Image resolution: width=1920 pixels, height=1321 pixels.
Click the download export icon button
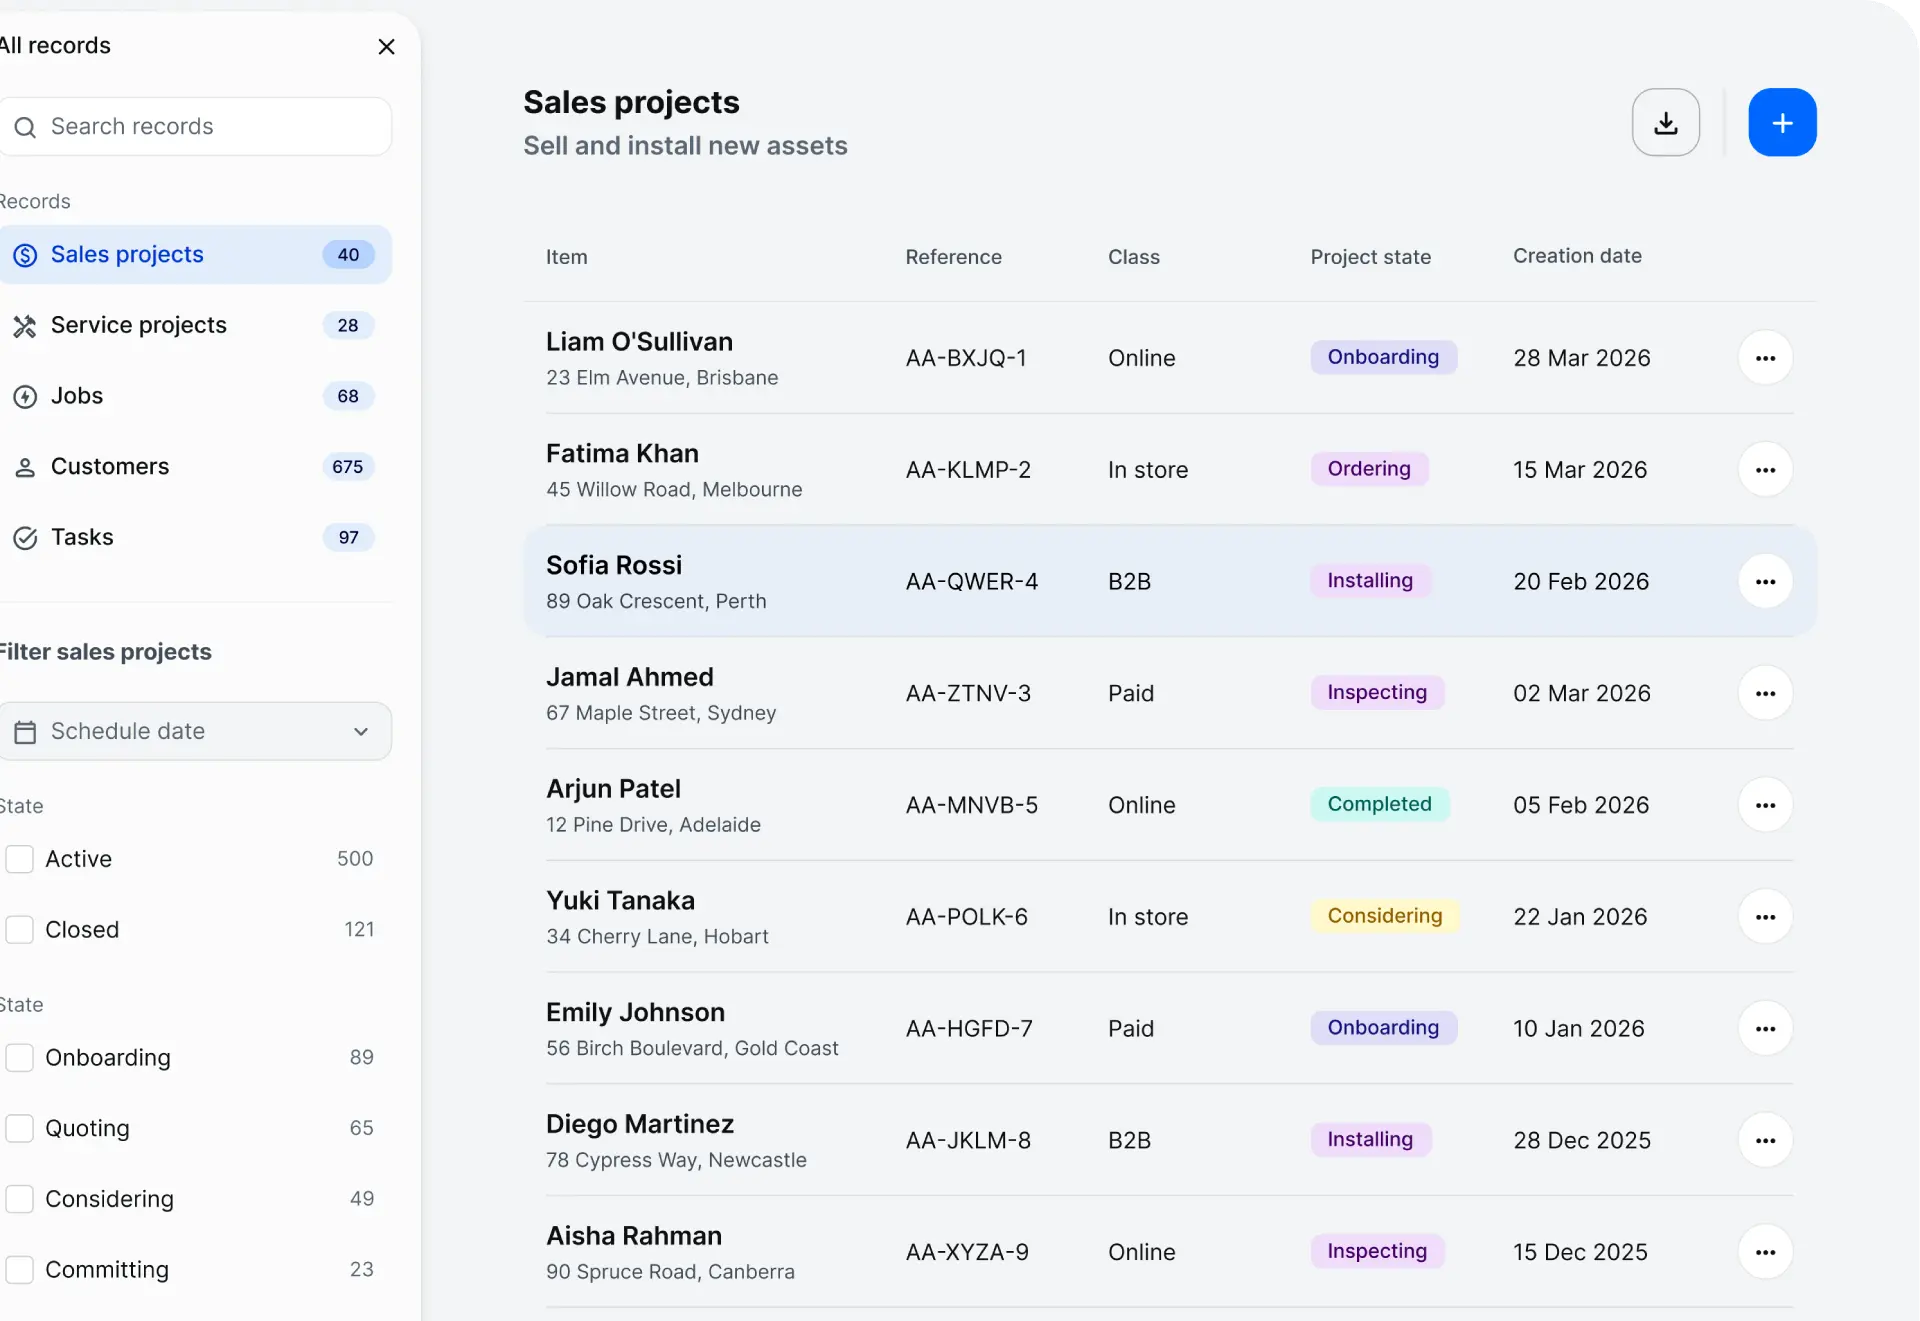(x=1665, y=122)
